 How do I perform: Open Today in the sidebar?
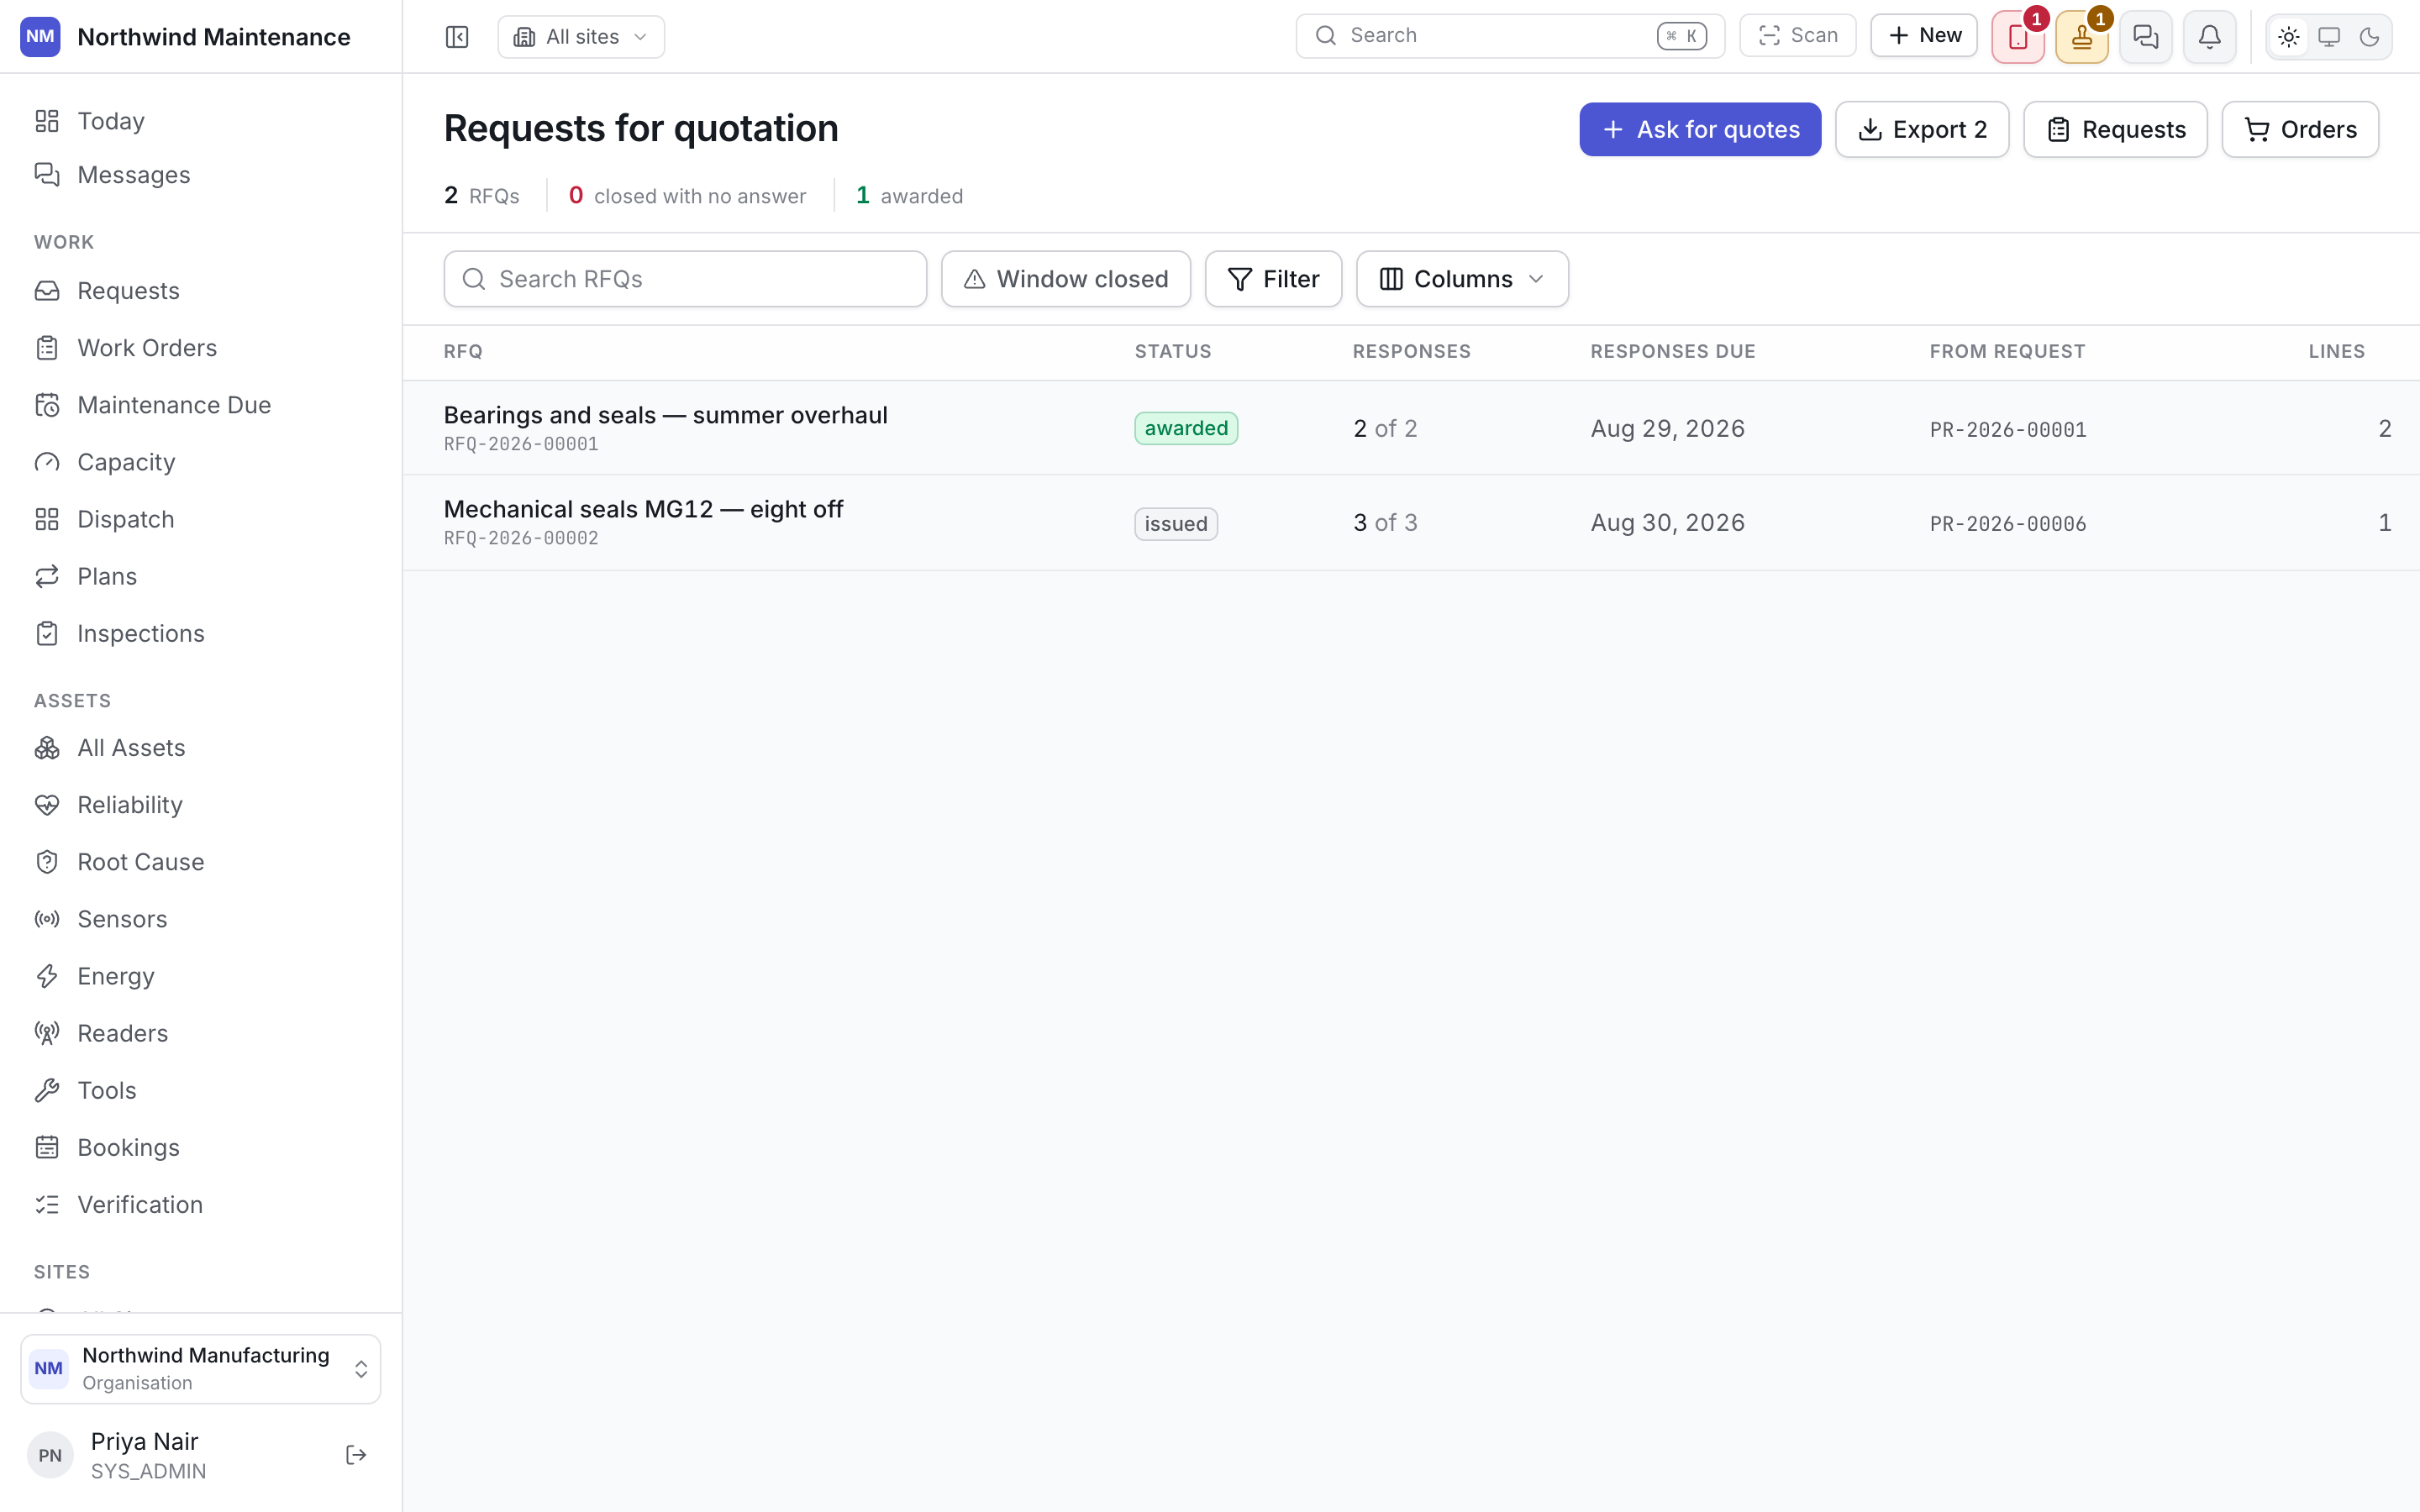click(x=200, y=121)
